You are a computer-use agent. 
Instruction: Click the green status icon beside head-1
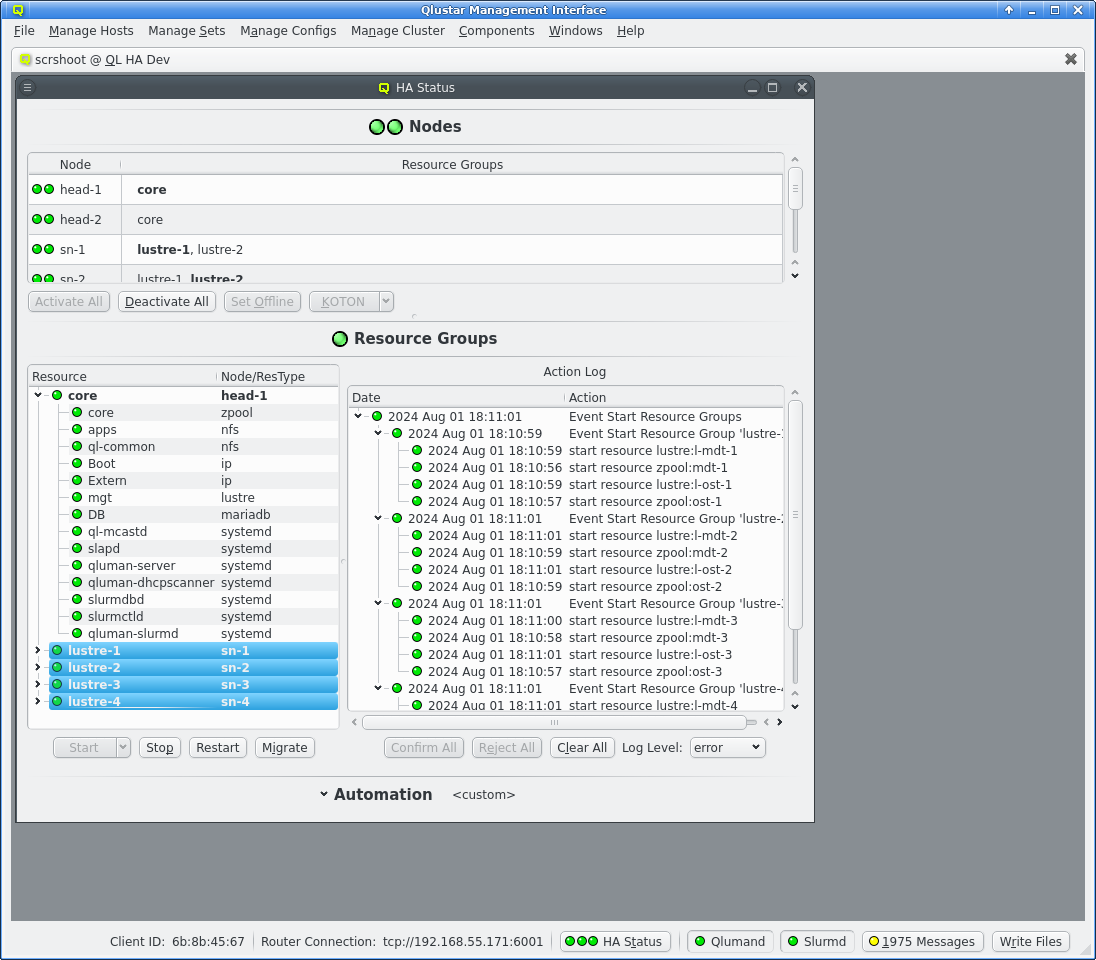click(43, 189)
